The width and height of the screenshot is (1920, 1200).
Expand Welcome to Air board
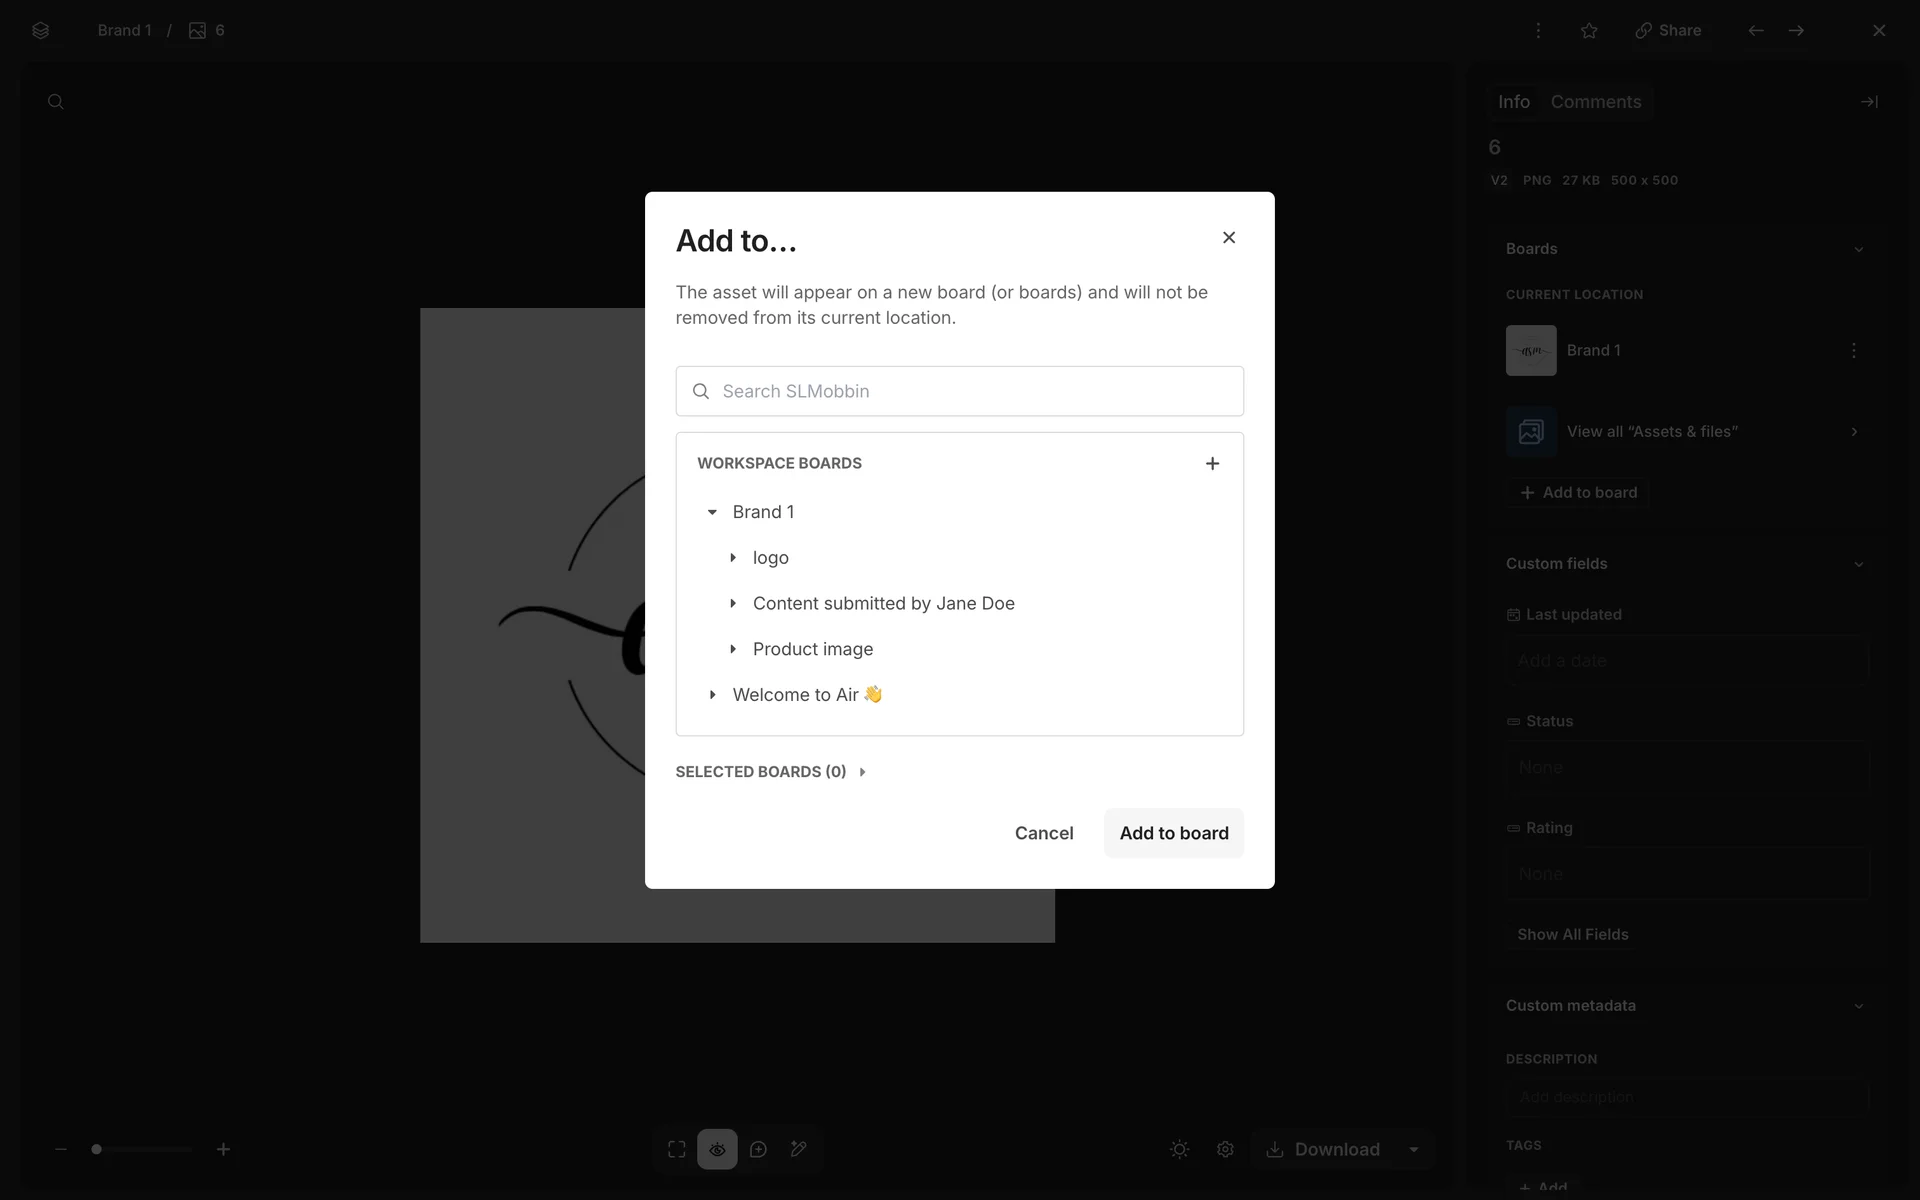(712, 695)
